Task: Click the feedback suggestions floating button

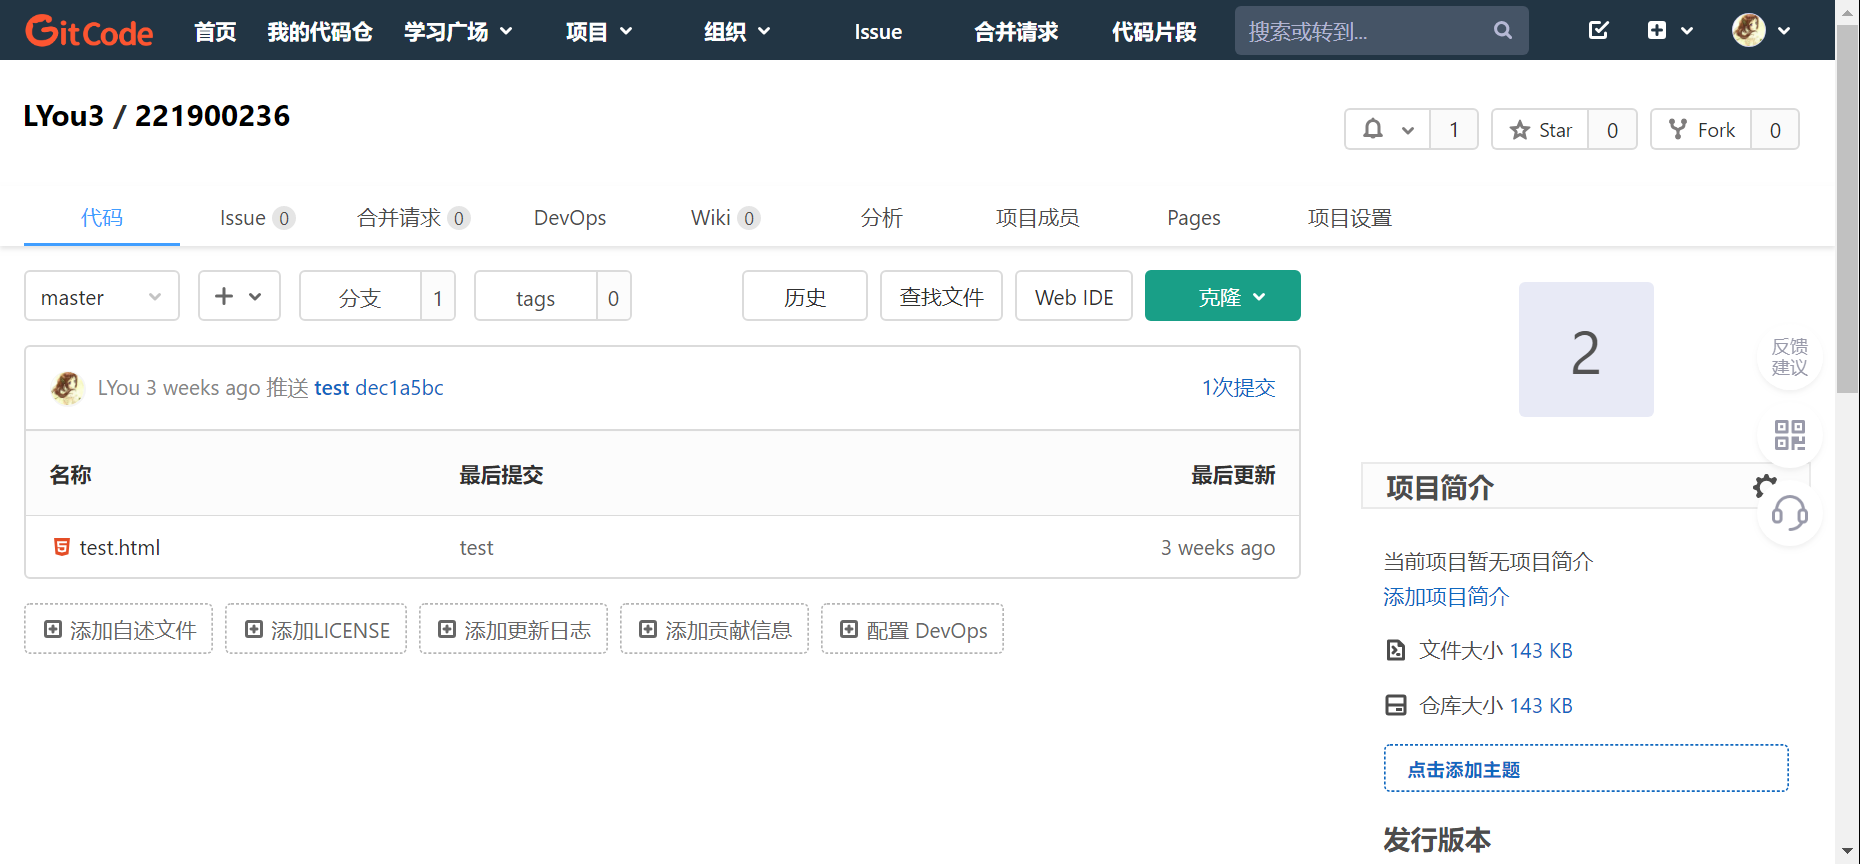Action: [x=1789, y=357]
